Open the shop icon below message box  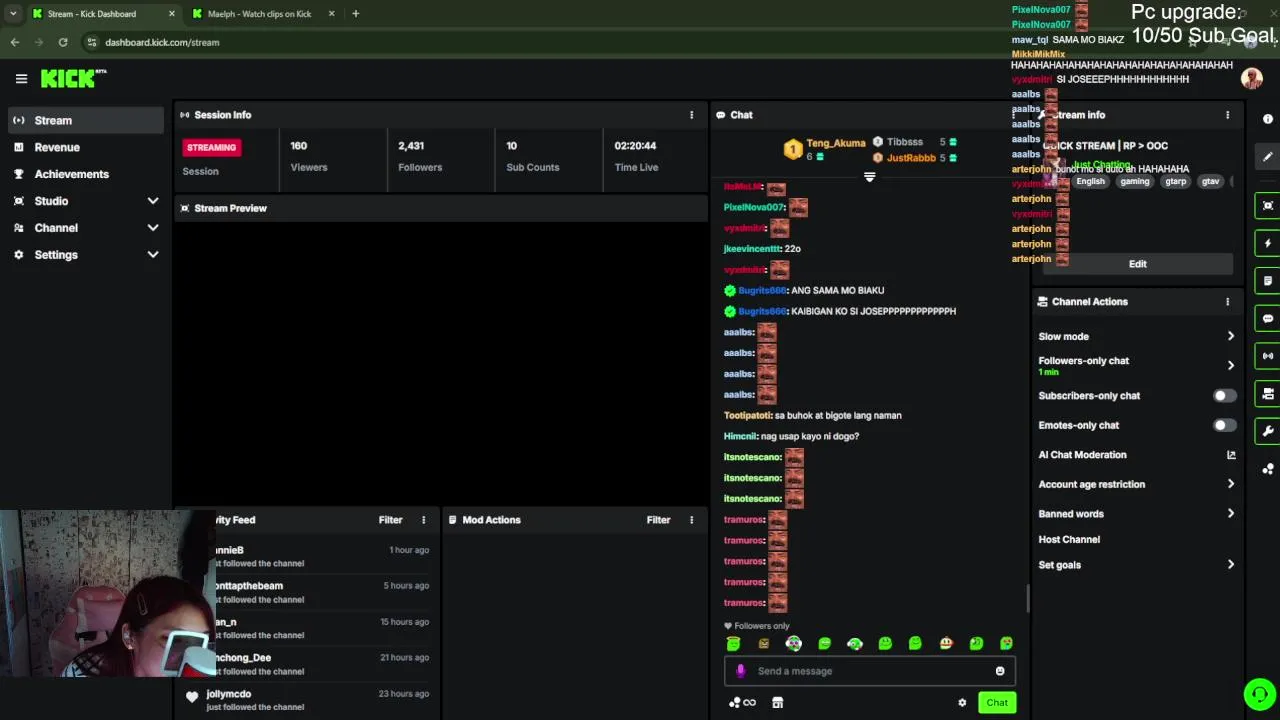(777, 703)
